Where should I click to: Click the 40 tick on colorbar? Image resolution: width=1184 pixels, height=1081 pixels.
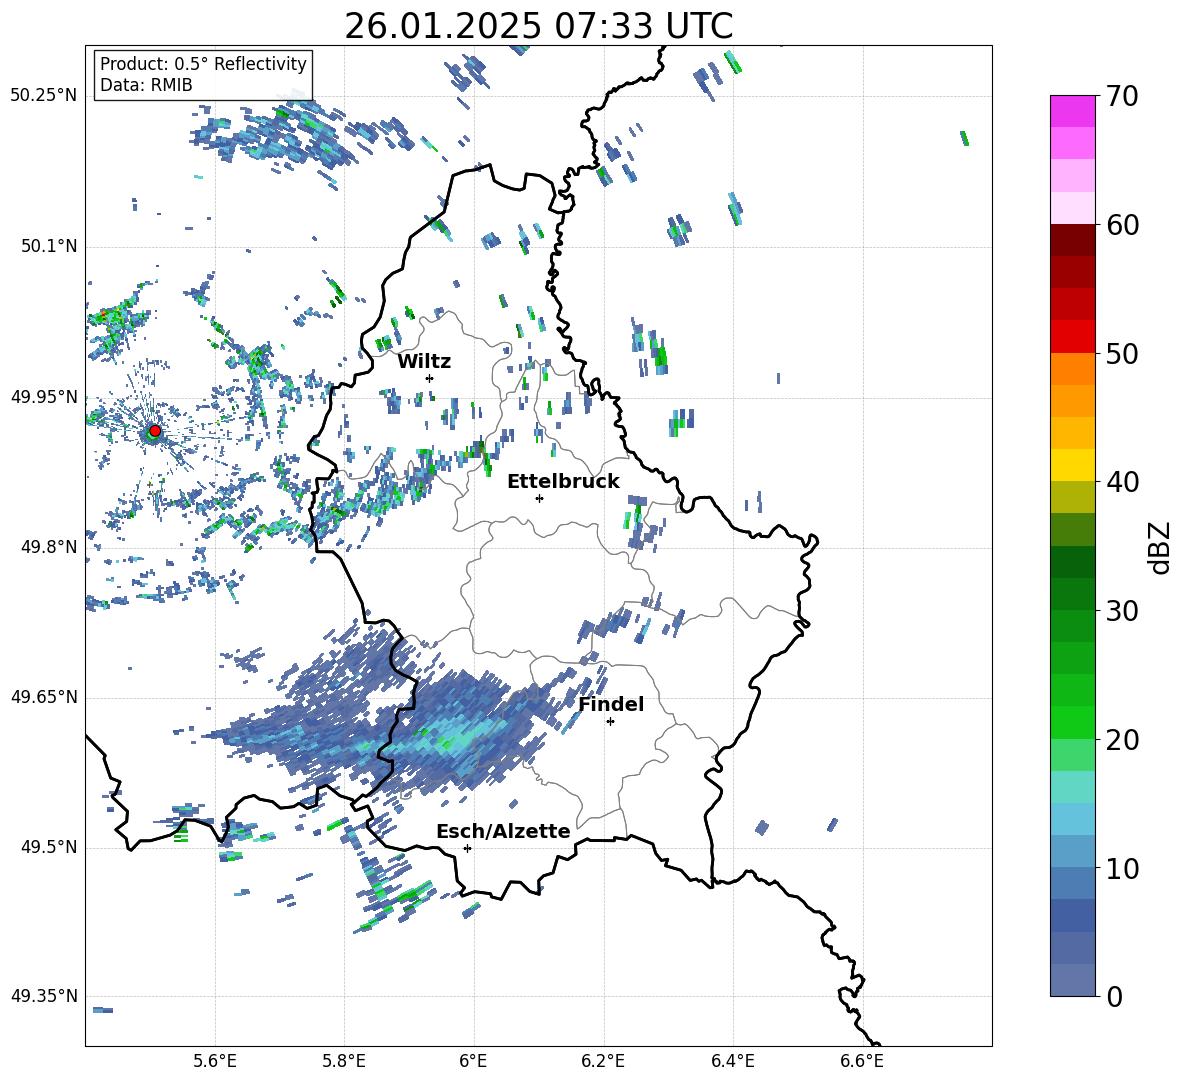1122,482
